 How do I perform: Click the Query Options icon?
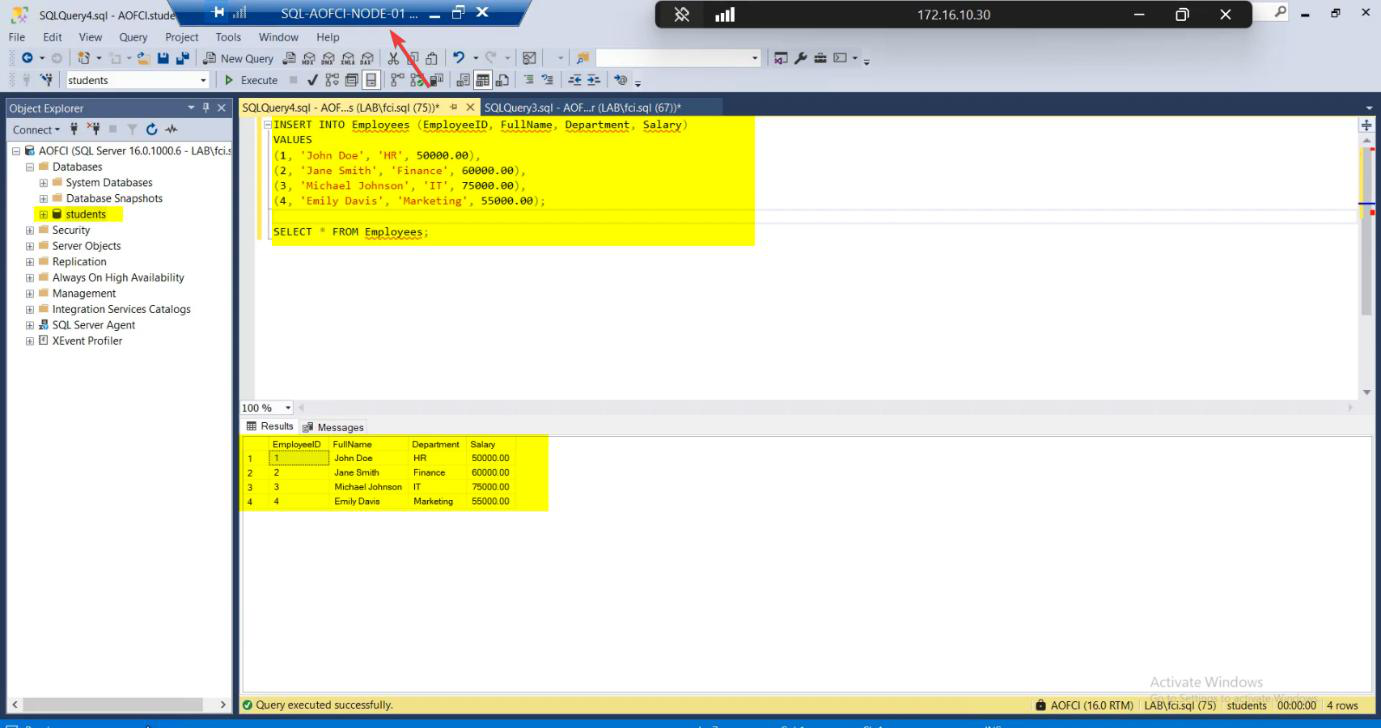pos(351,80)
